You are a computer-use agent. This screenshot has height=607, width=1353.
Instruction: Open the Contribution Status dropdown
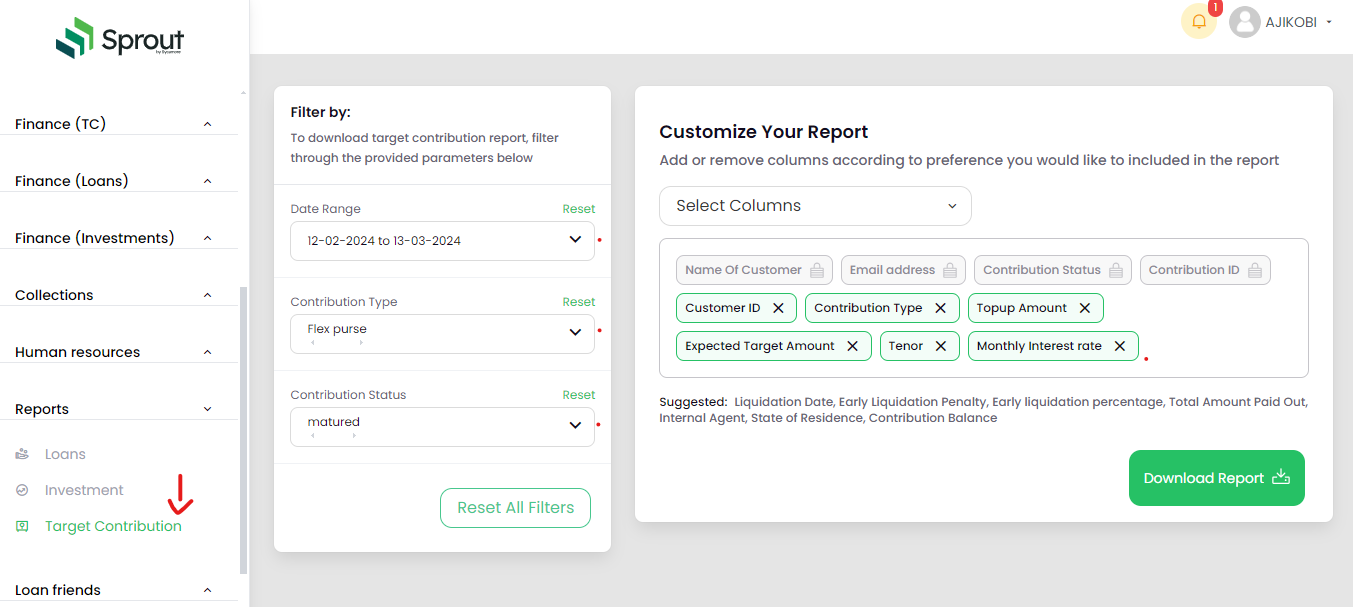click(442, 426)
